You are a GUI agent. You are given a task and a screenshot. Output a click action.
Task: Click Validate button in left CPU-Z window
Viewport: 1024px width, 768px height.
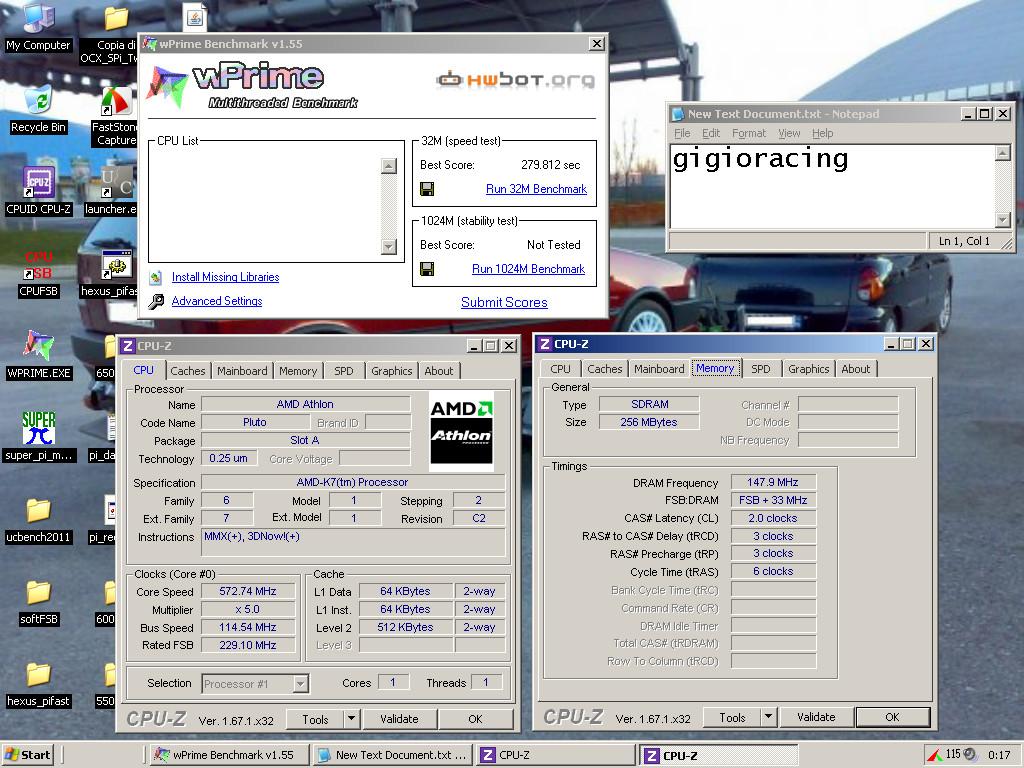point(399,719)
